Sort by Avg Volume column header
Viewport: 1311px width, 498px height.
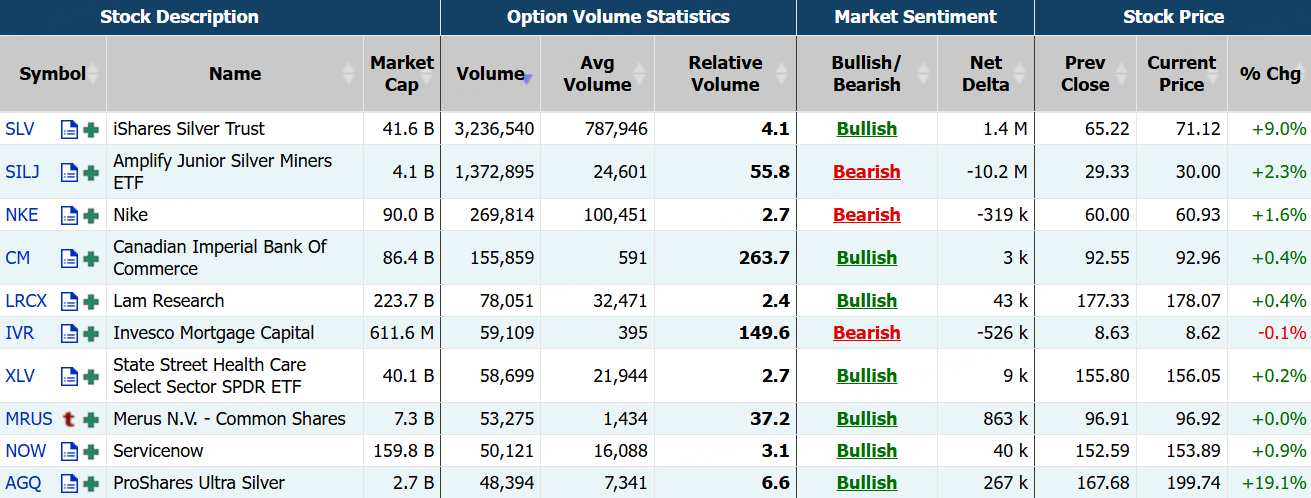coord(598,74)
